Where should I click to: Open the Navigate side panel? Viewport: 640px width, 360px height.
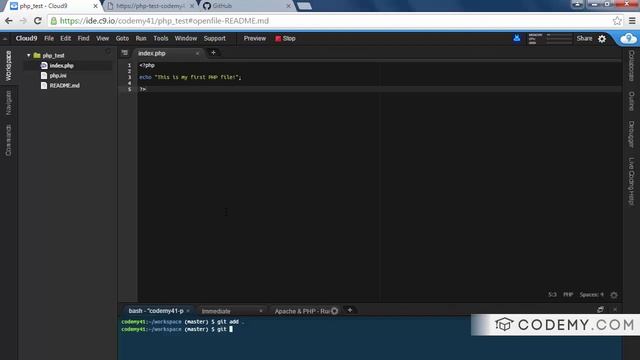pos(9,102)
